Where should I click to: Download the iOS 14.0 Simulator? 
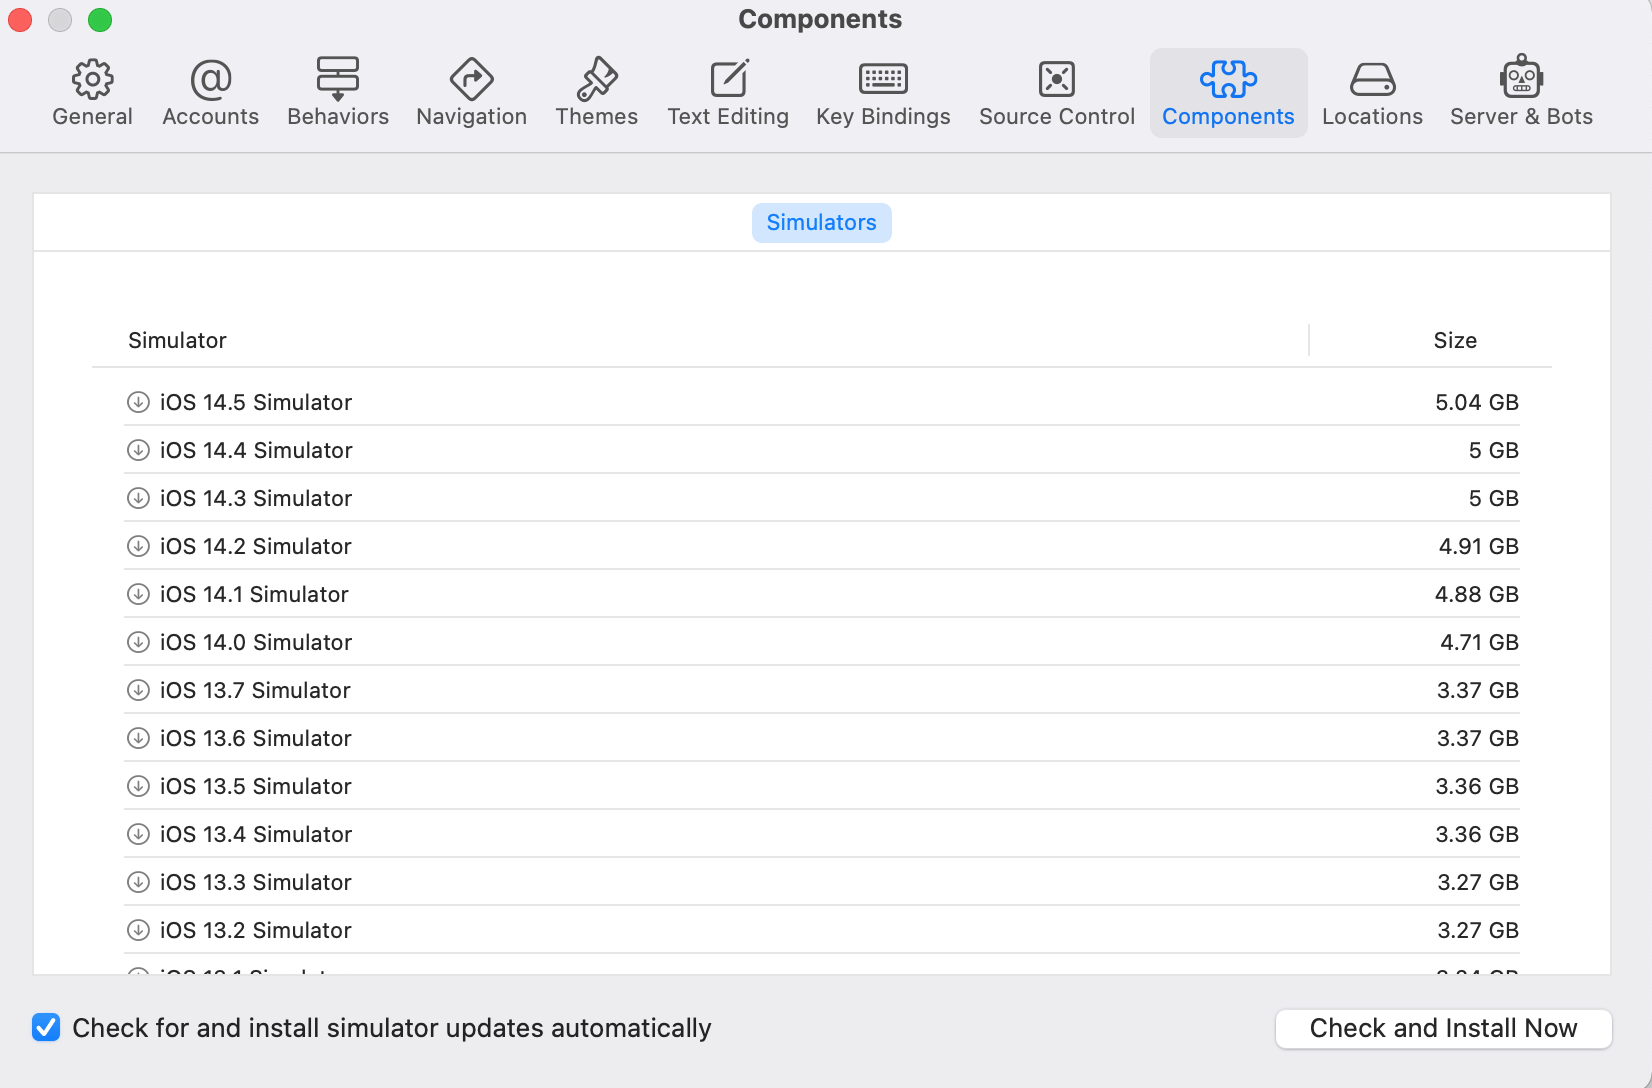point(138,642)
